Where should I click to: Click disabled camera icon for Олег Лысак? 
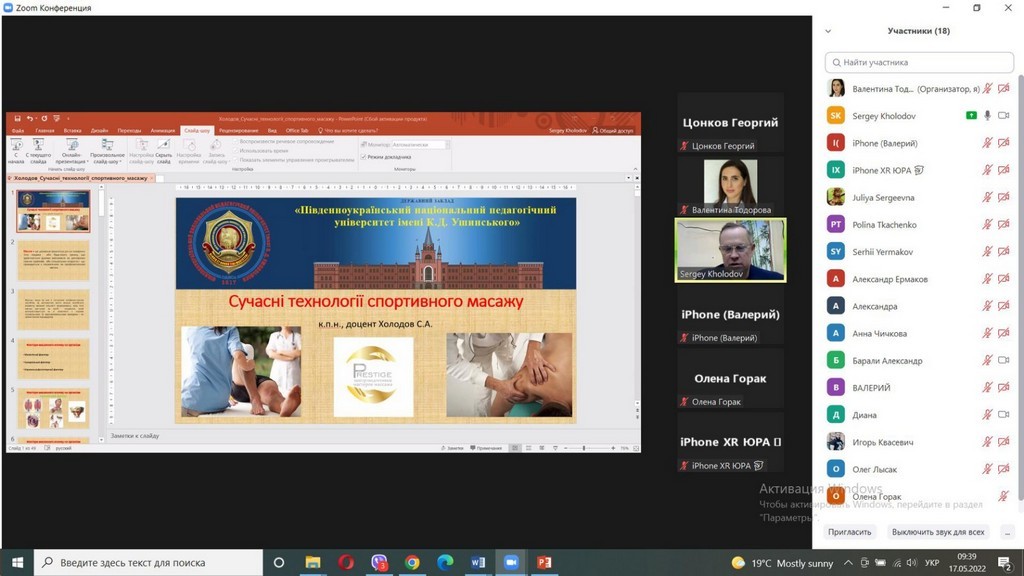(x=1004, y=469)
